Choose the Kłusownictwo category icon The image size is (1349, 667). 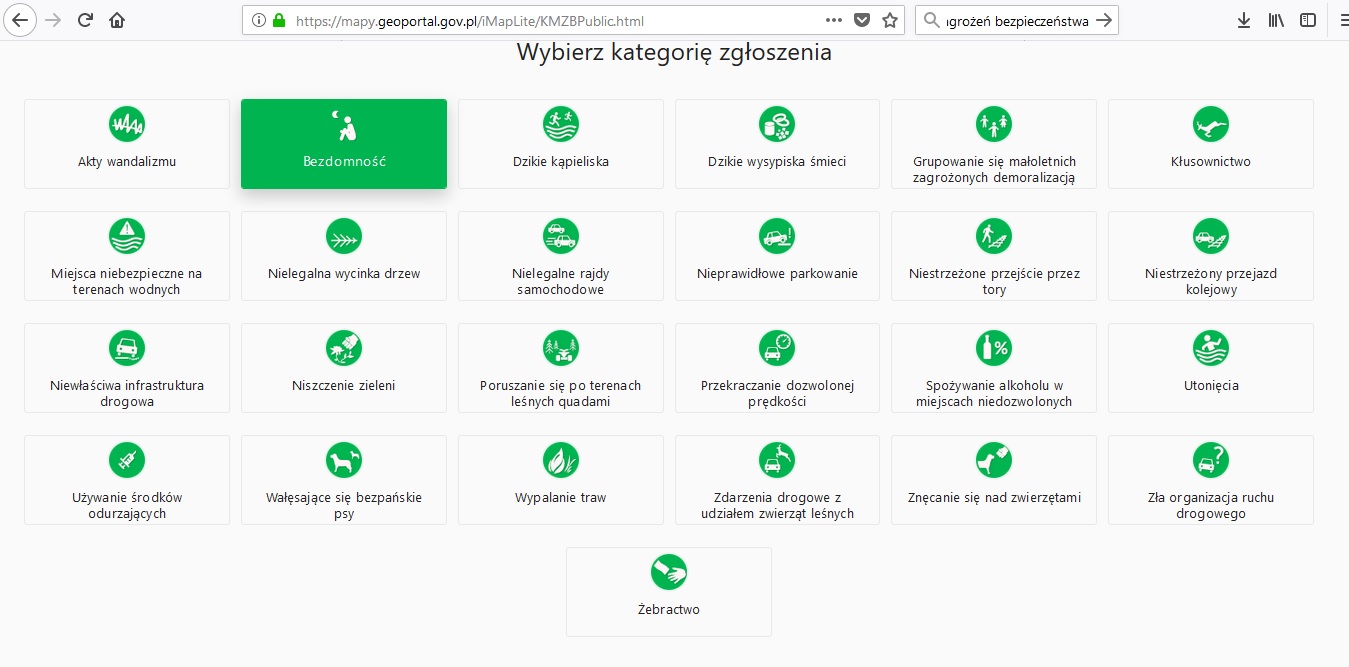1211,124
